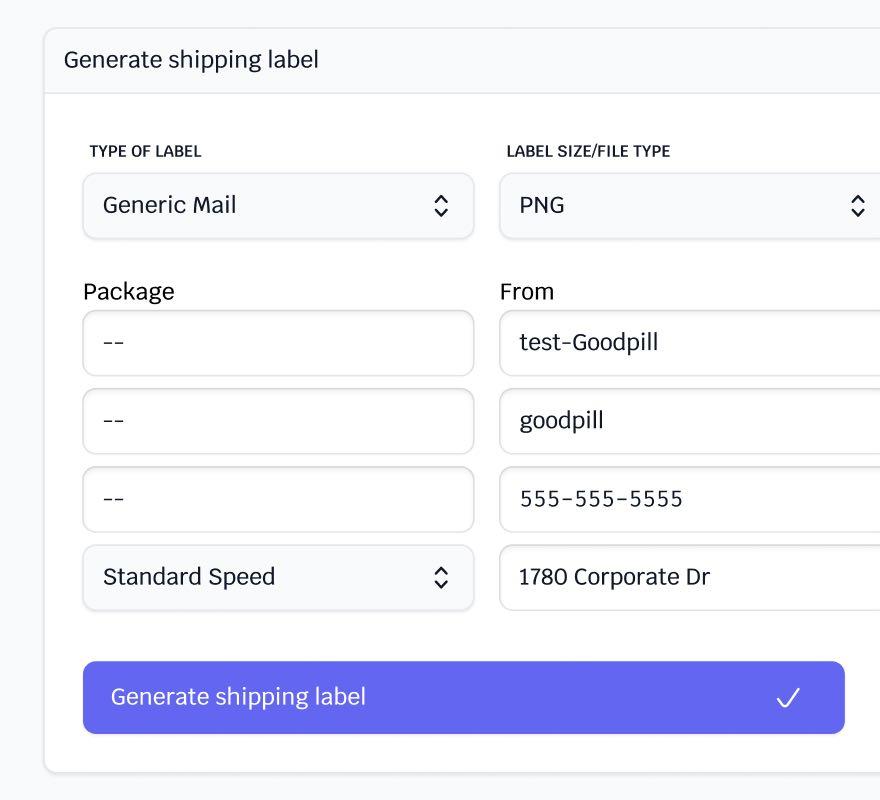The height and width of the screenshot is (800, 880).
Task: Click the Generate shipping label panel header
Action: pos(191,60)
